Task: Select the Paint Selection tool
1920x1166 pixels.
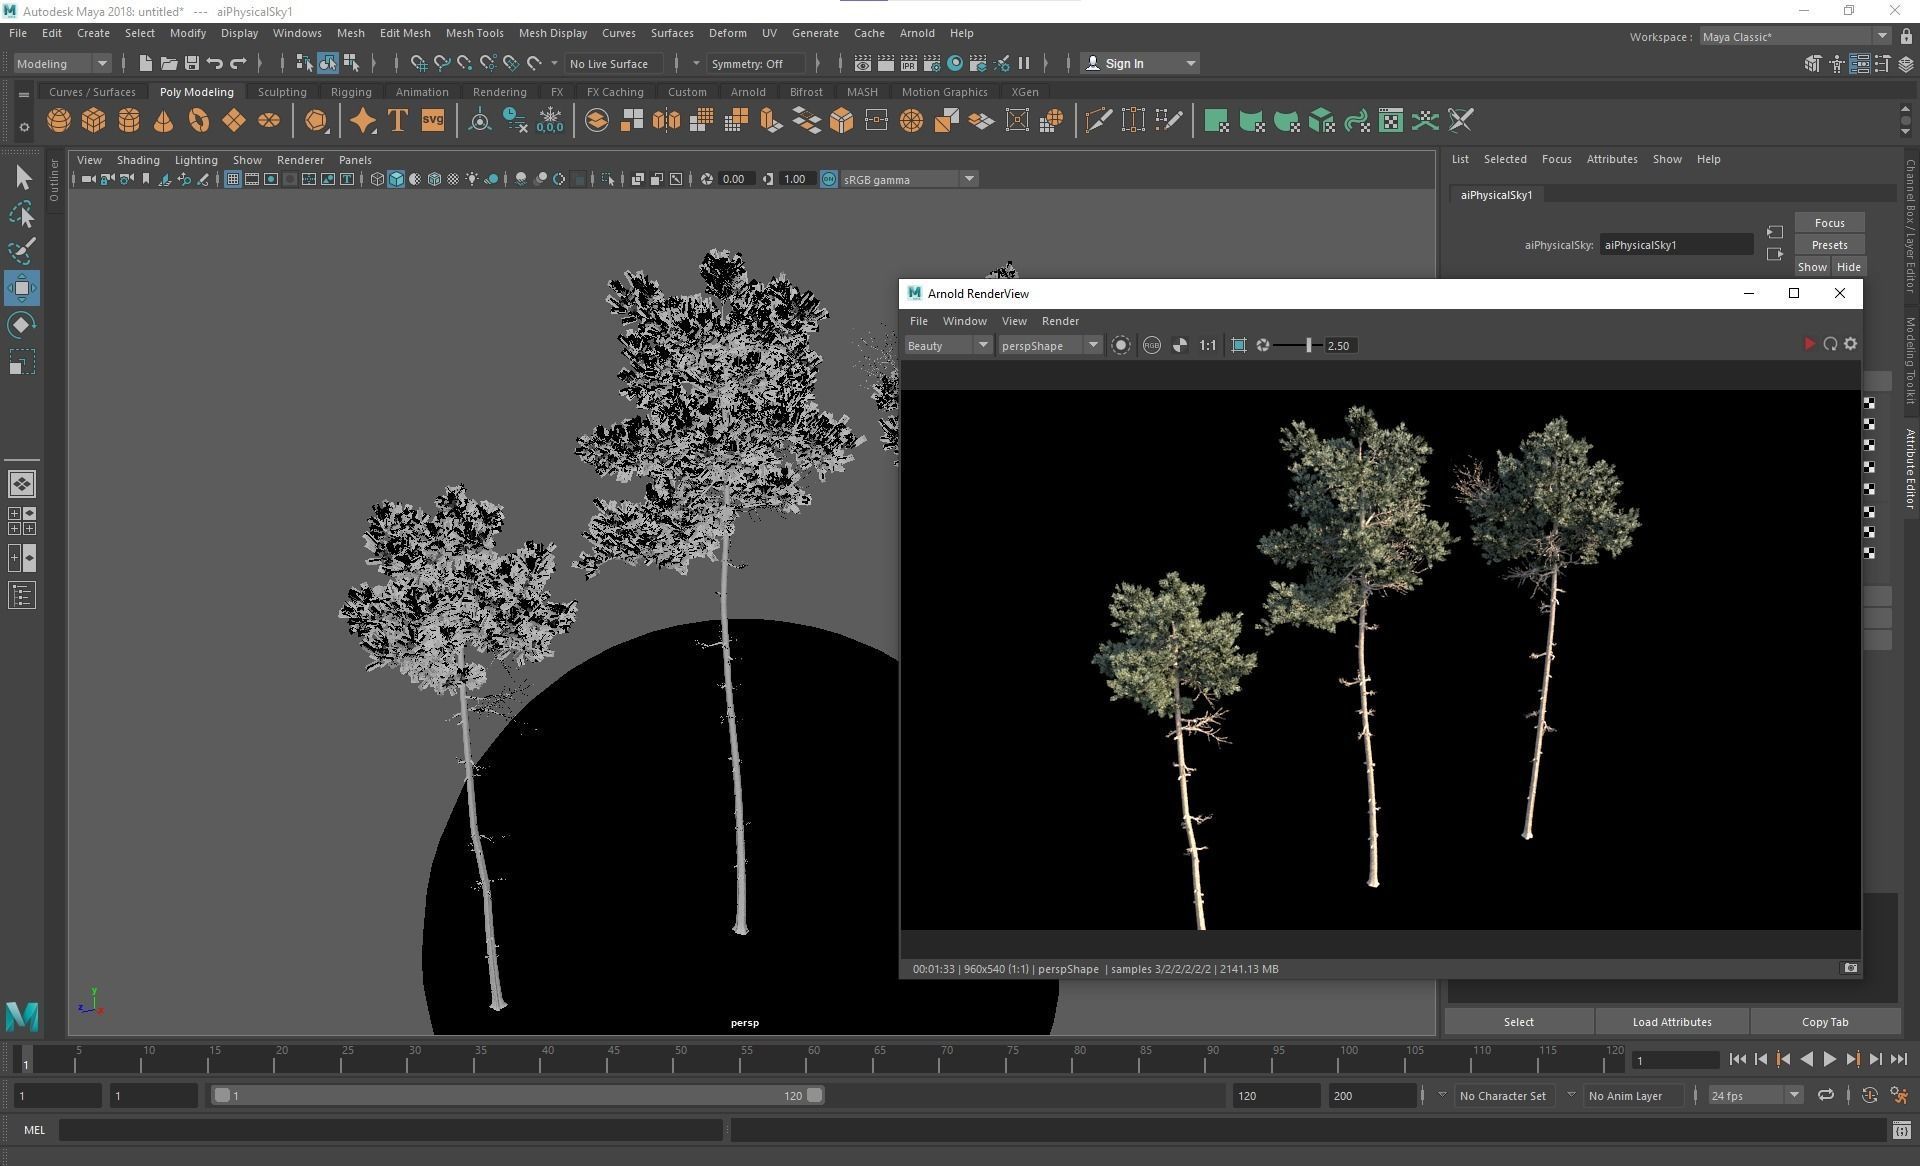Action: [x=22, y=251]
